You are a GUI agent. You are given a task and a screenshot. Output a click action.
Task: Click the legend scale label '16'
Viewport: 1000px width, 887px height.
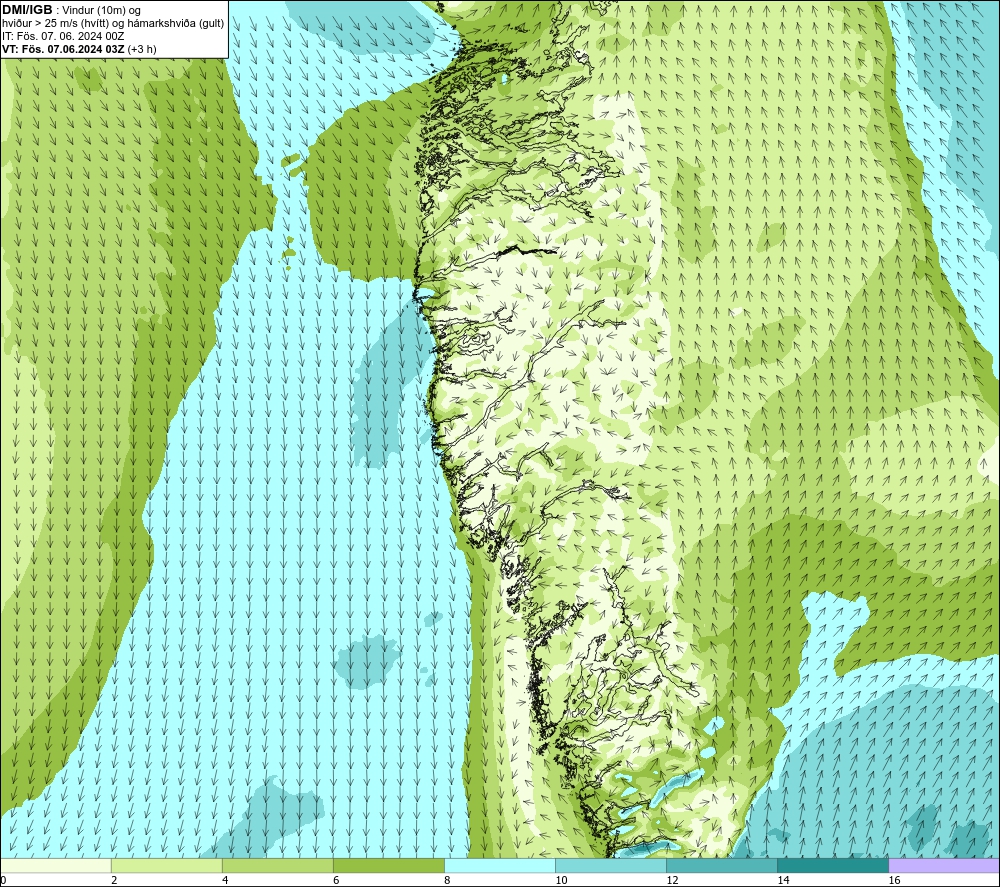tap(894, 880)
